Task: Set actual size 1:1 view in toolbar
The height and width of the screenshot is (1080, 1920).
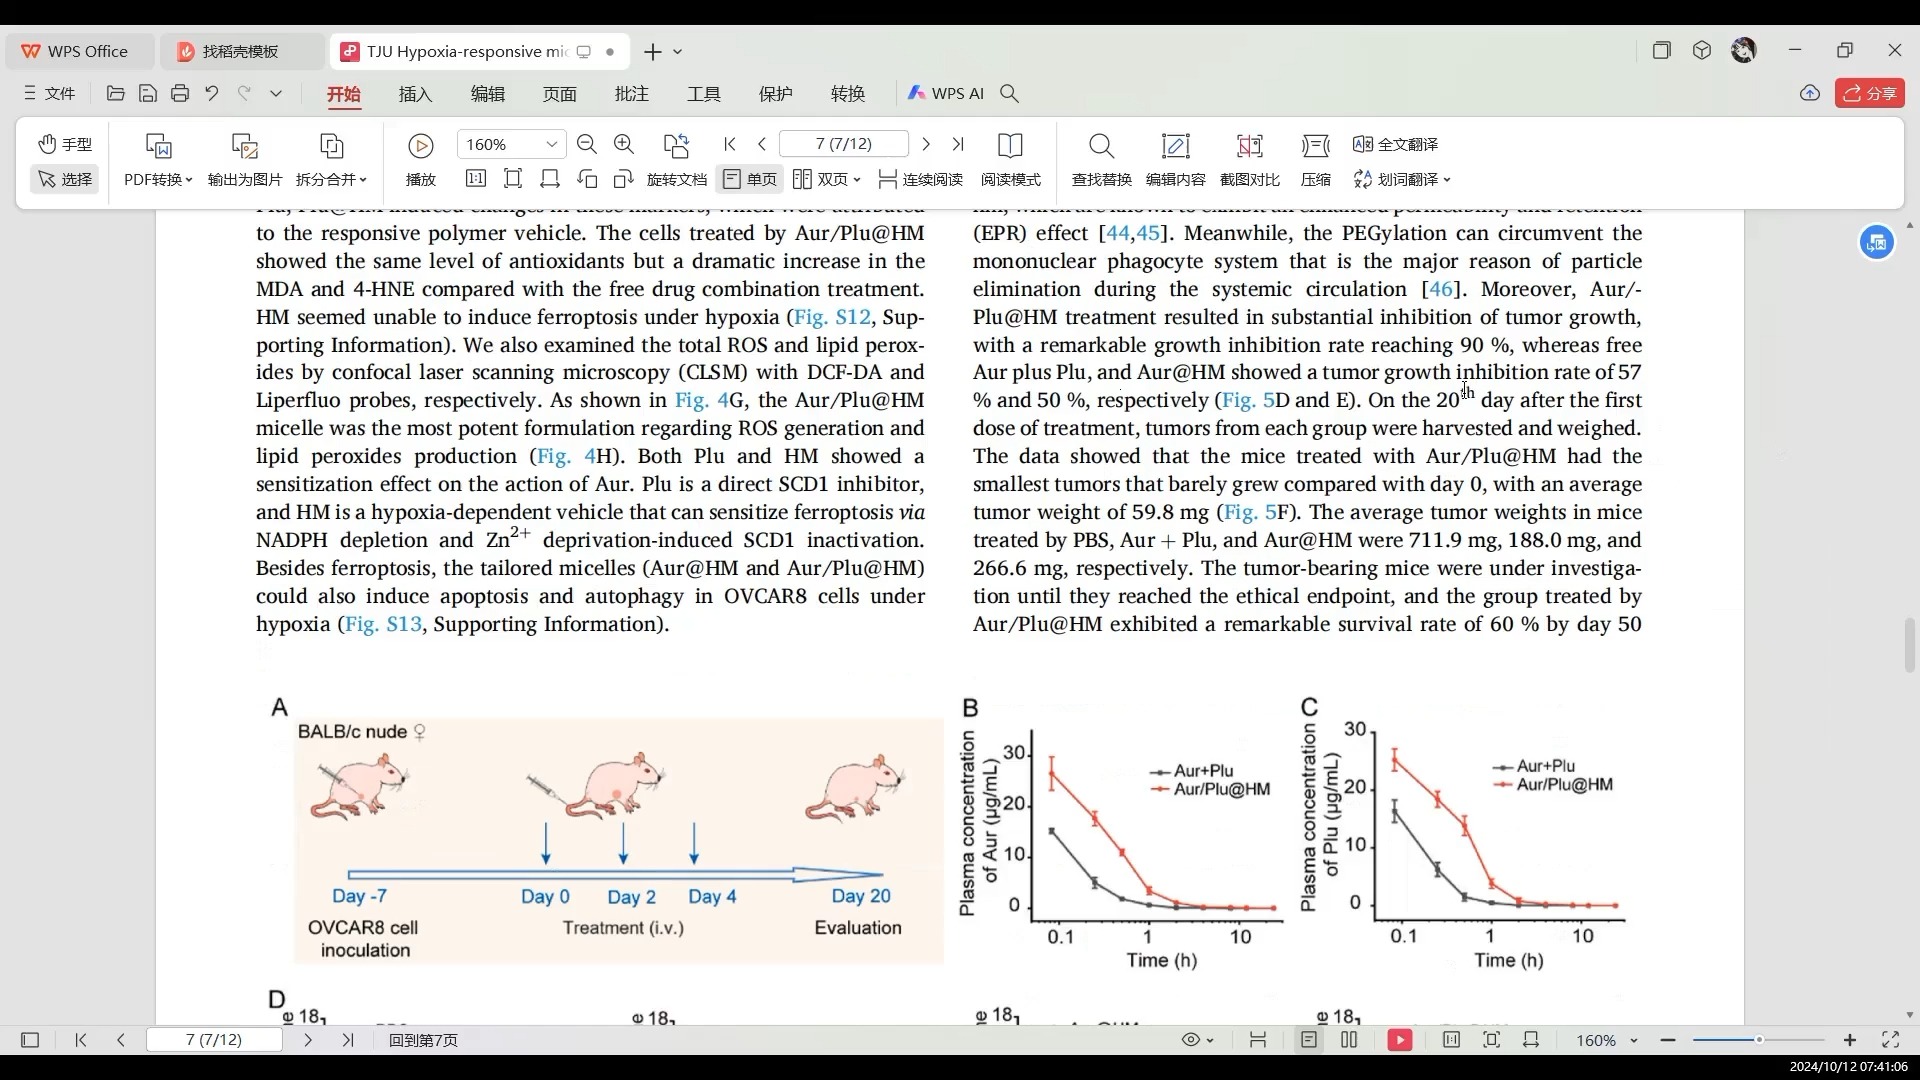Action: 476,179
